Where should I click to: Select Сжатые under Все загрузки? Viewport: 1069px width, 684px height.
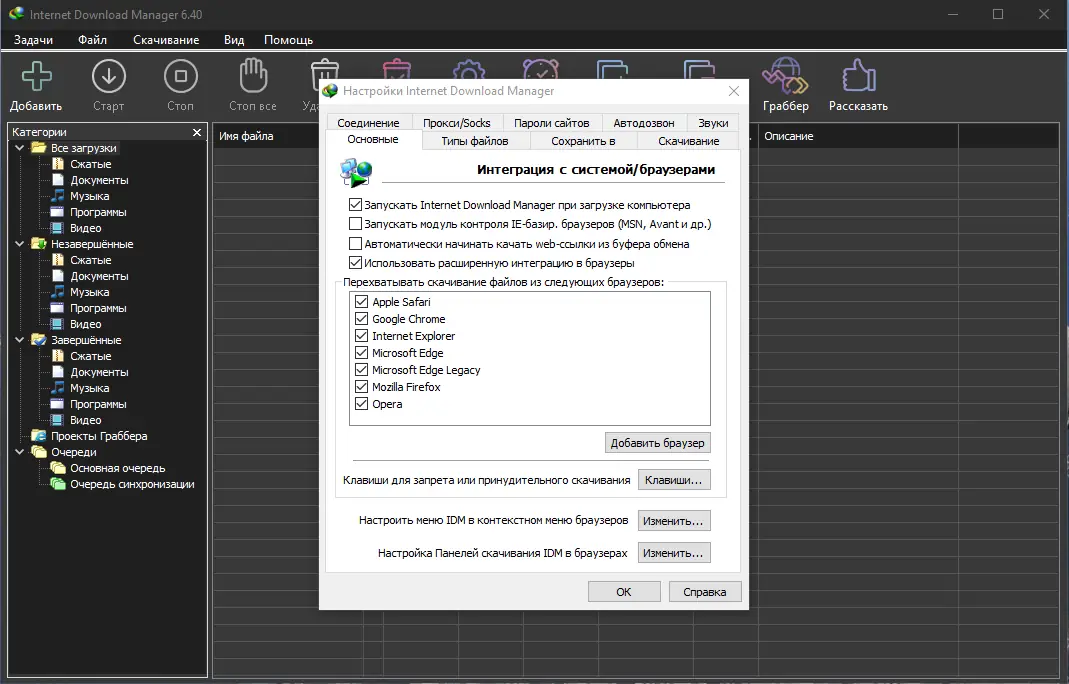[91, 164]
